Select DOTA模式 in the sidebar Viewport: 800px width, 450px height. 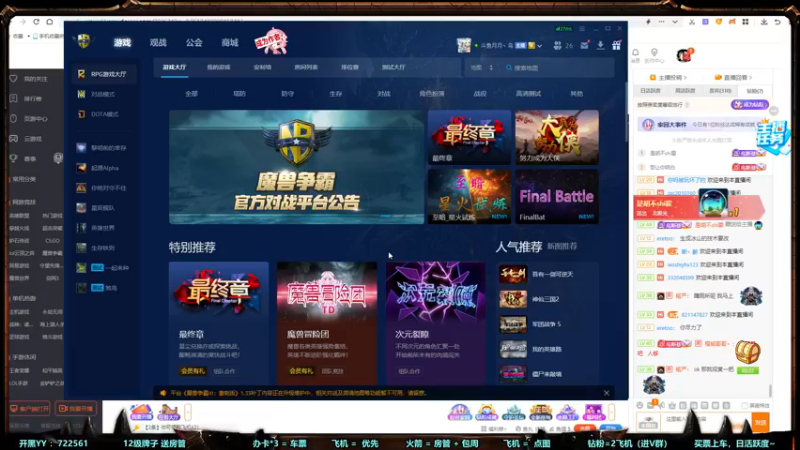click(104, 114)
